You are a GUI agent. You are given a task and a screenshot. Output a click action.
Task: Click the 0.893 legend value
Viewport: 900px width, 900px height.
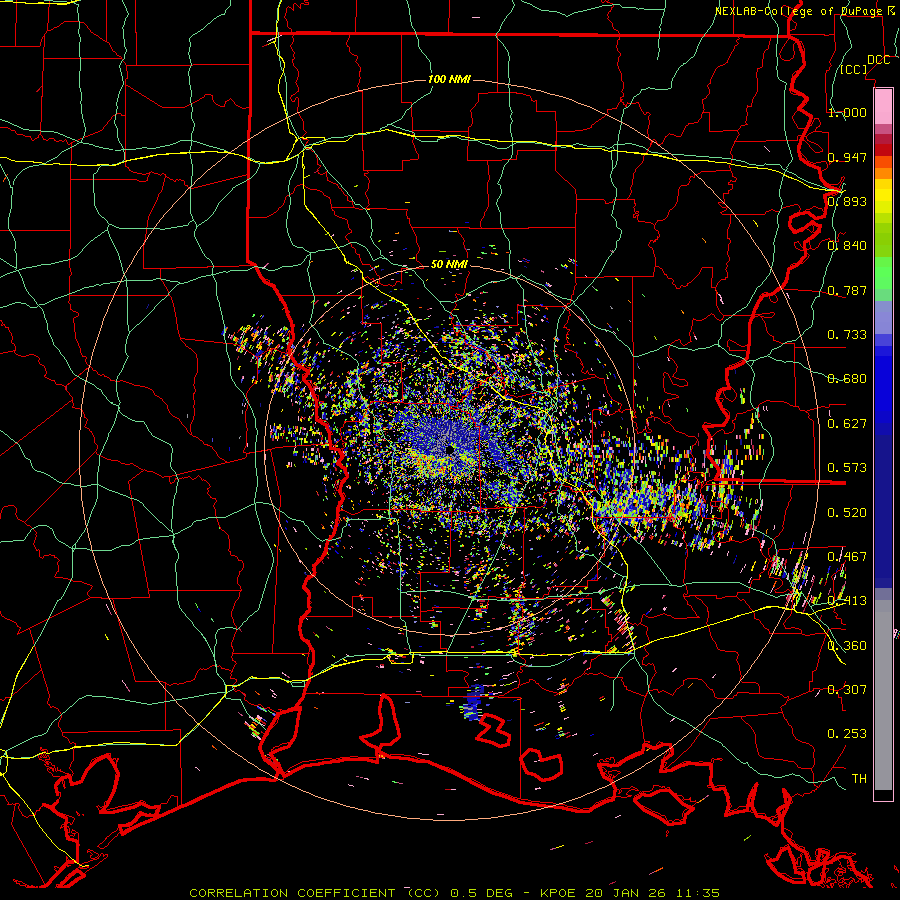point(847,201)
